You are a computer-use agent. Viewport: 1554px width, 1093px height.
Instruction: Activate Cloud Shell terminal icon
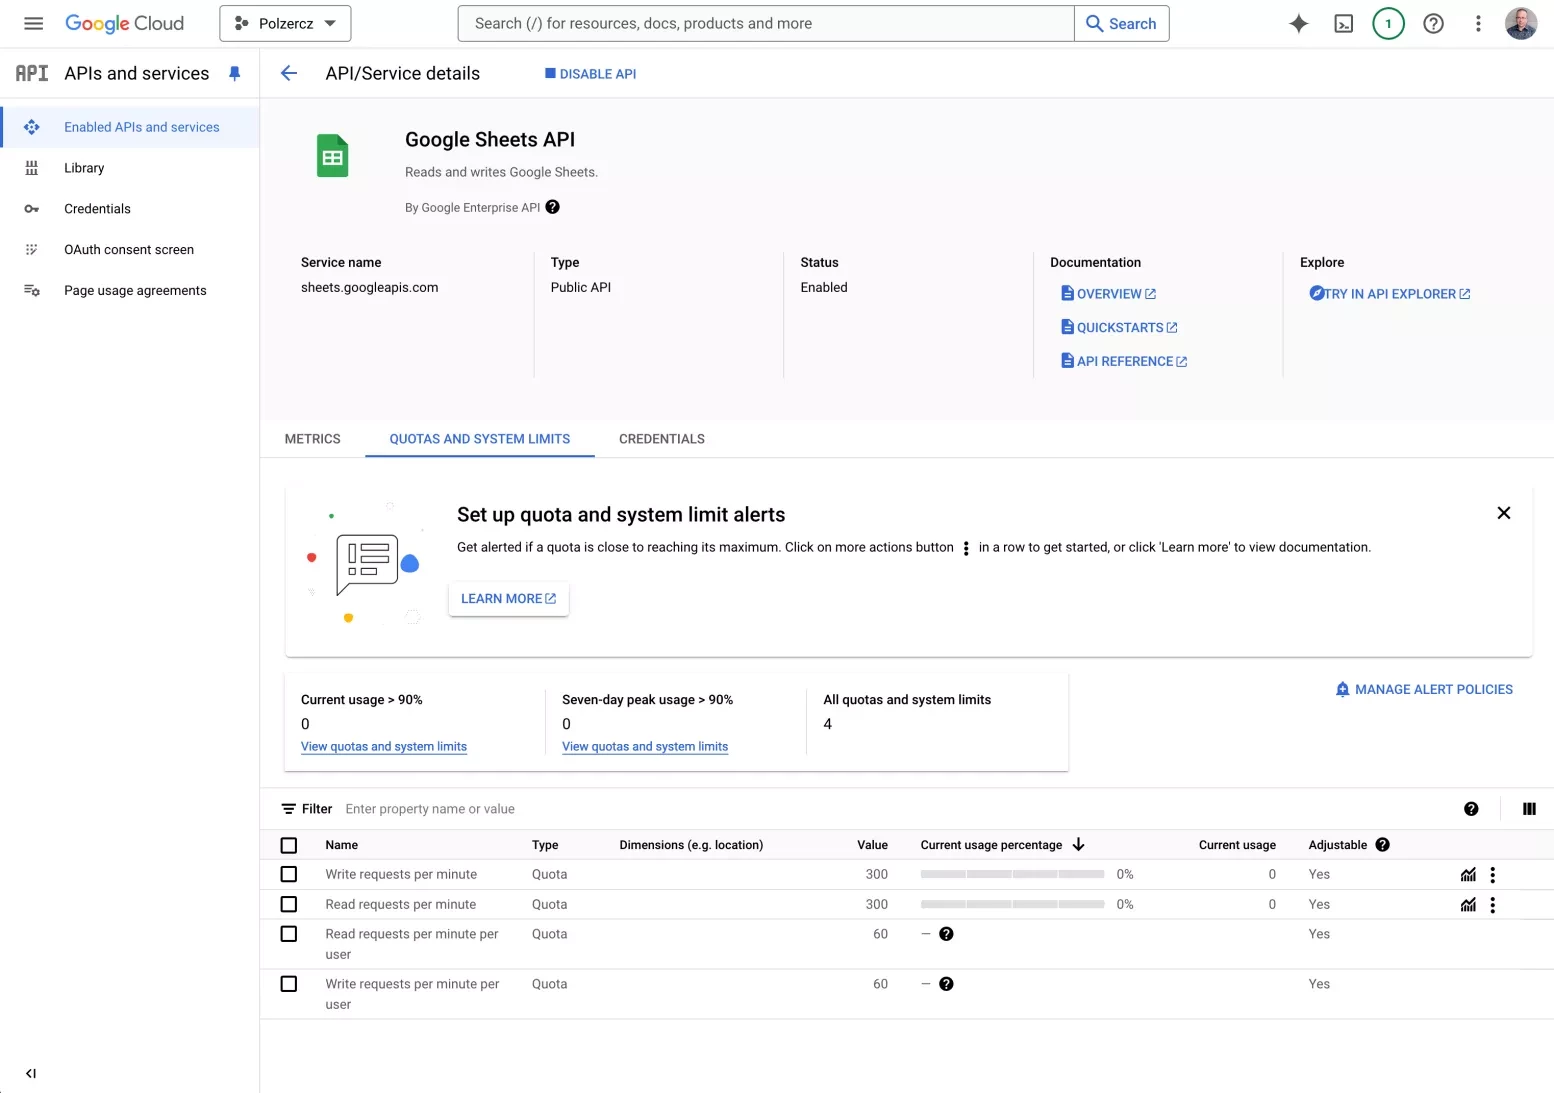(x=1343, y=23)
